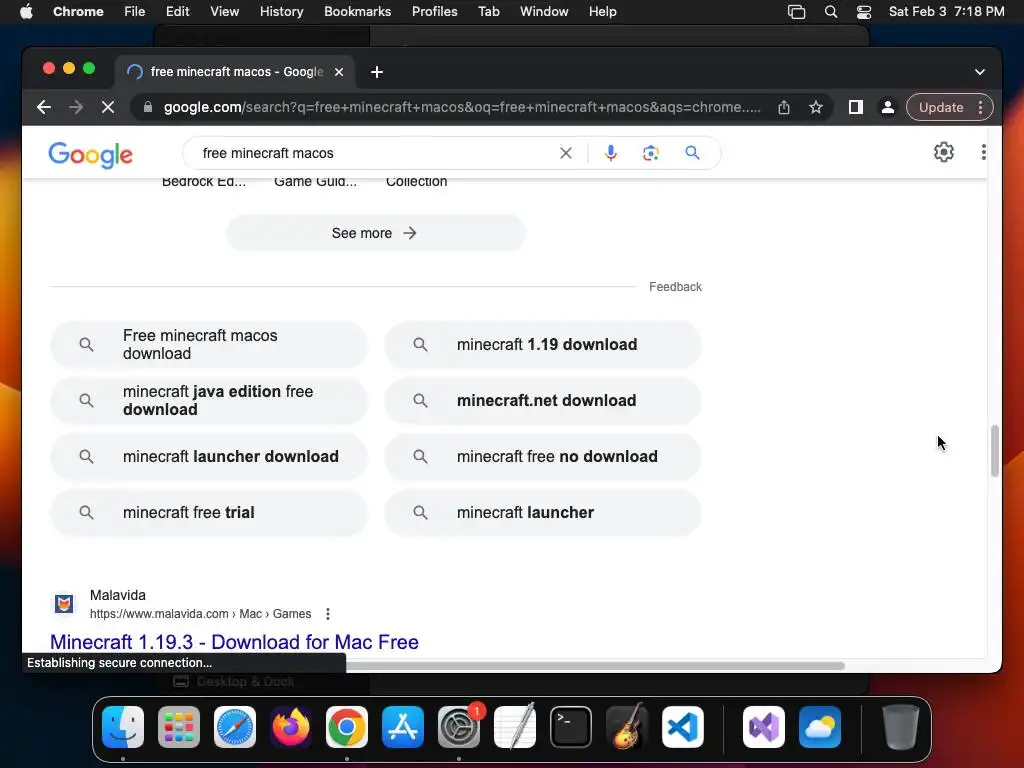Click the address bar URL
1024x768 pixels.
tap(462, 107)
